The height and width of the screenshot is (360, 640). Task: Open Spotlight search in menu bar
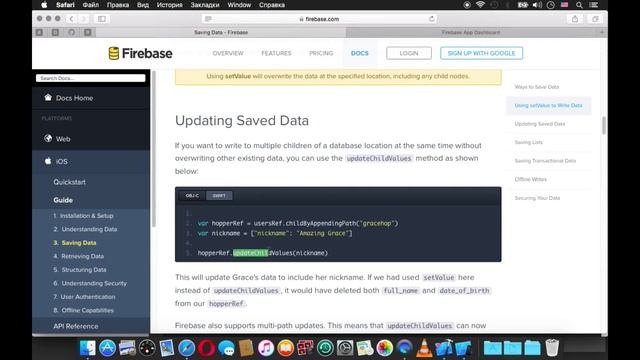coord(579,5)
